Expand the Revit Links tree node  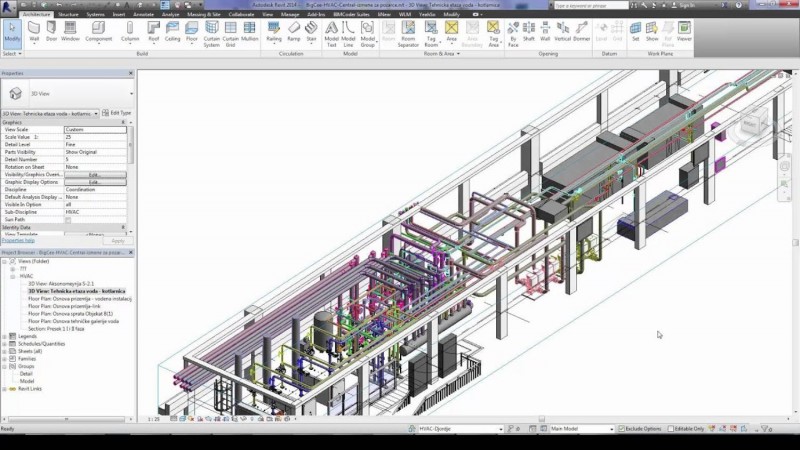point(5,389)
